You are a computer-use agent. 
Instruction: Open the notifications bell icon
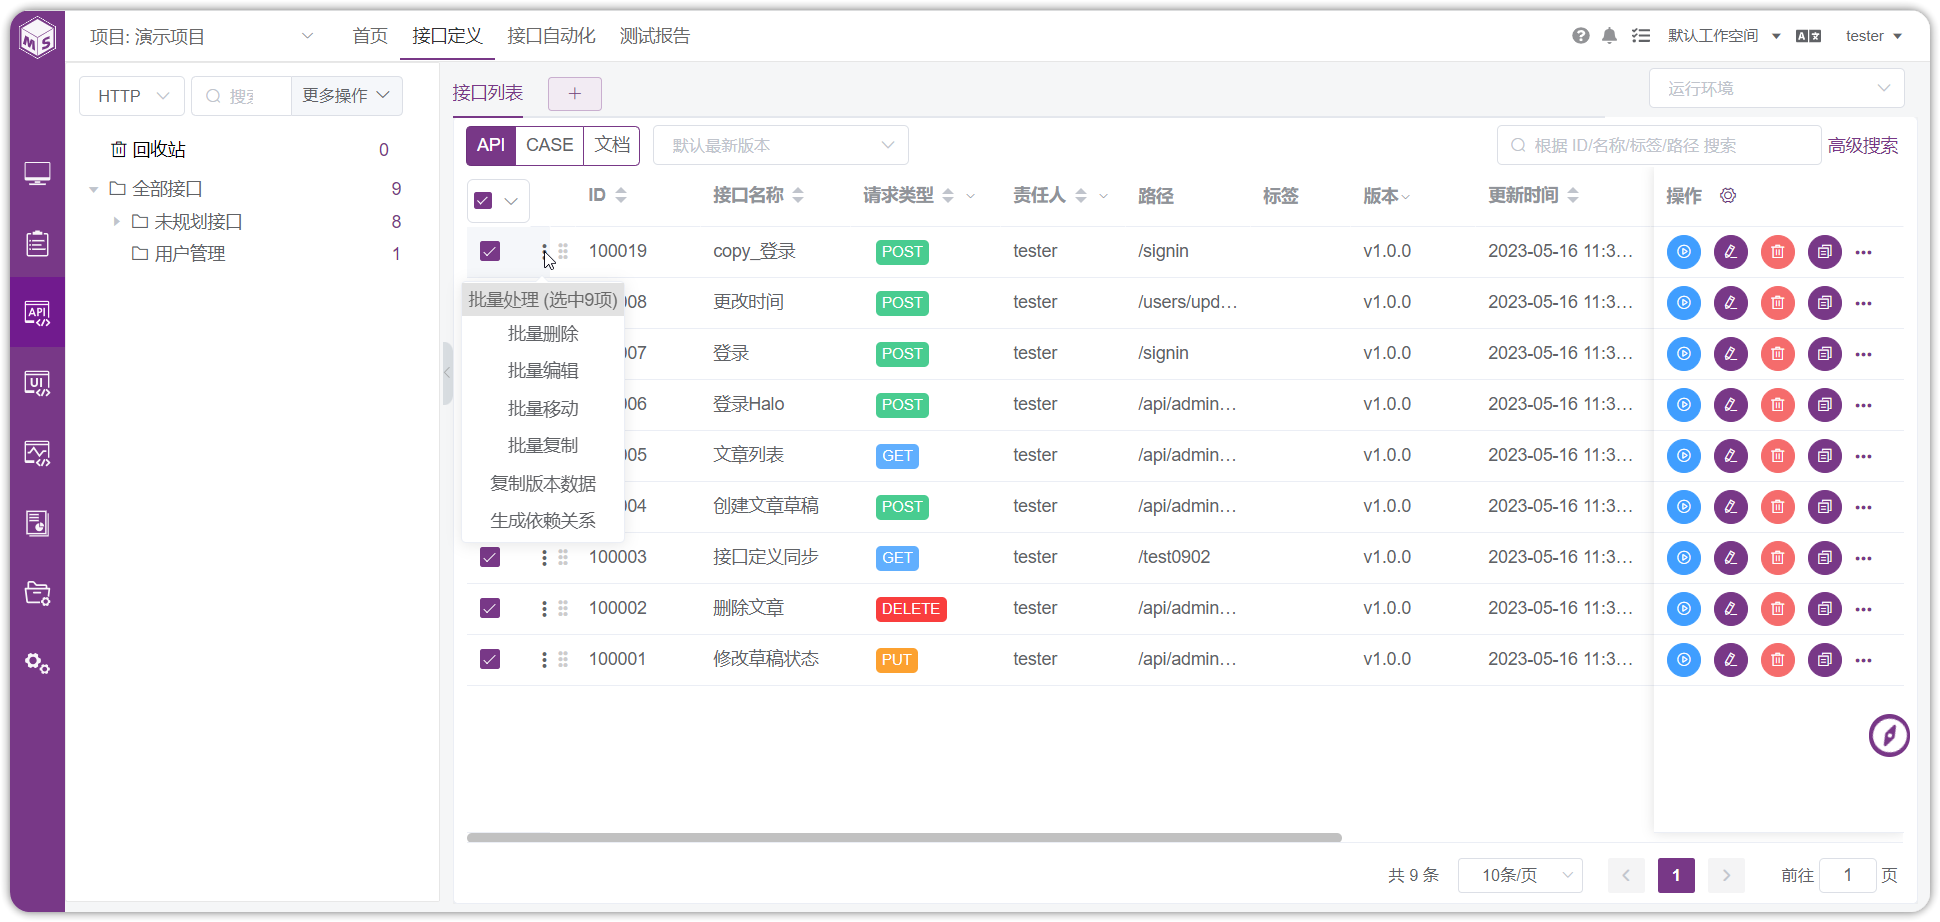(1609, 36)
